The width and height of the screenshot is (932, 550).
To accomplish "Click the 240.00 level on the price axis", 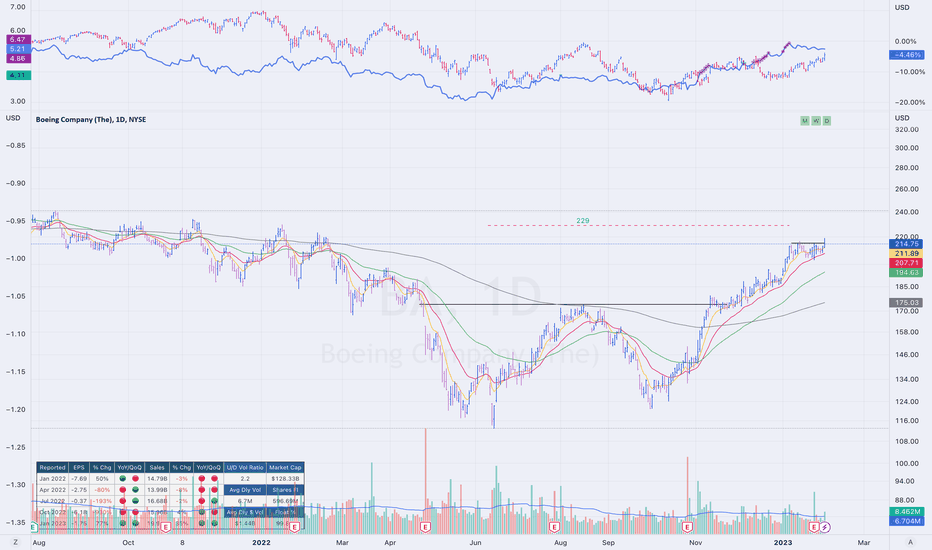I will pyautogui.click(x=906, y=212).
